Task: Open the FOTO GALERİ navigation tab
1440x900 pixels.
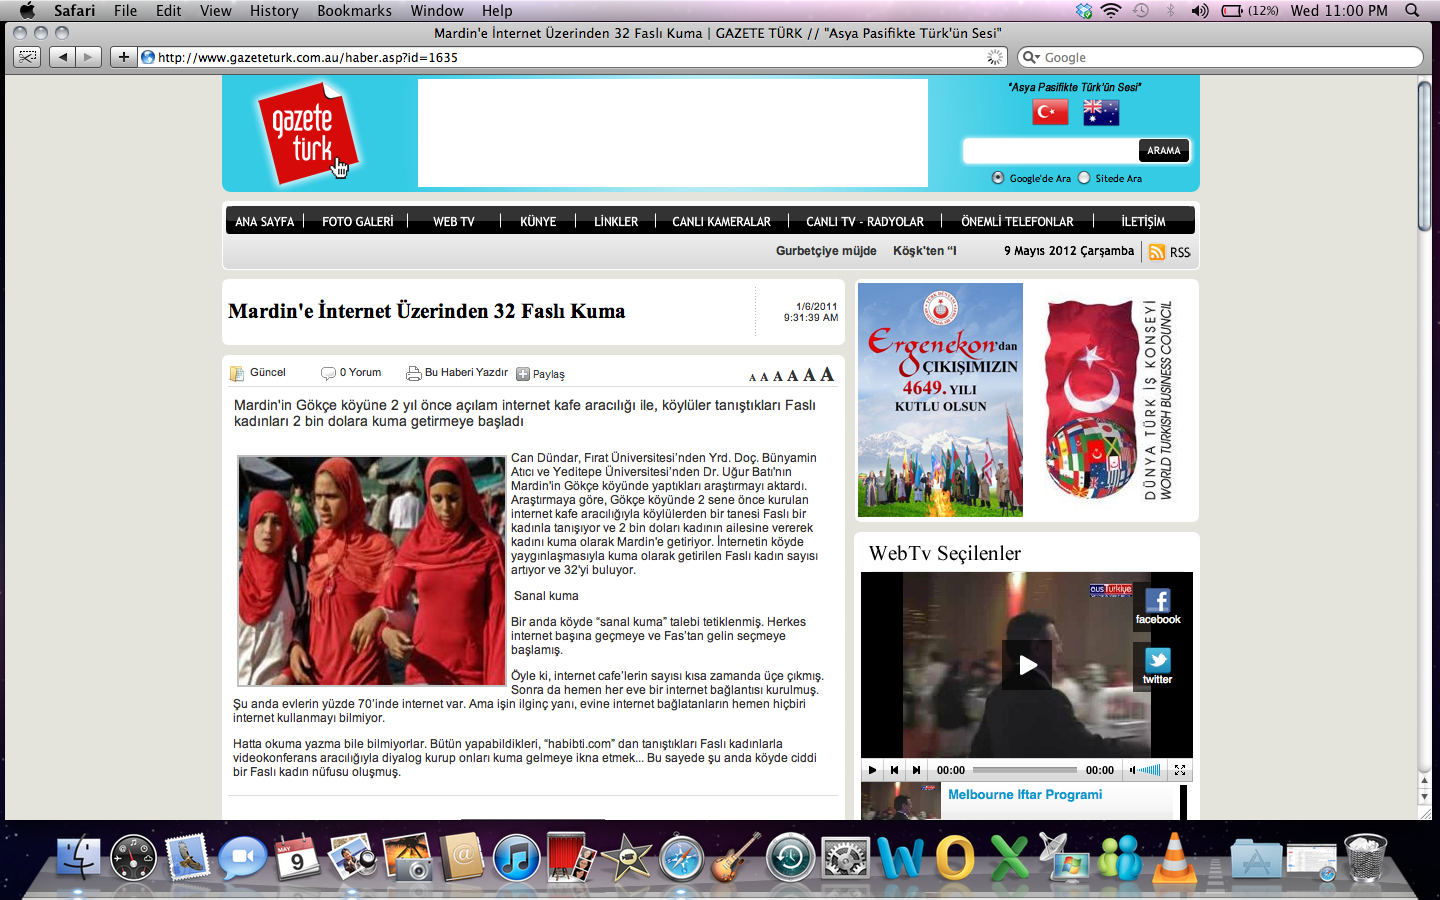Action: tap(357, 221)
